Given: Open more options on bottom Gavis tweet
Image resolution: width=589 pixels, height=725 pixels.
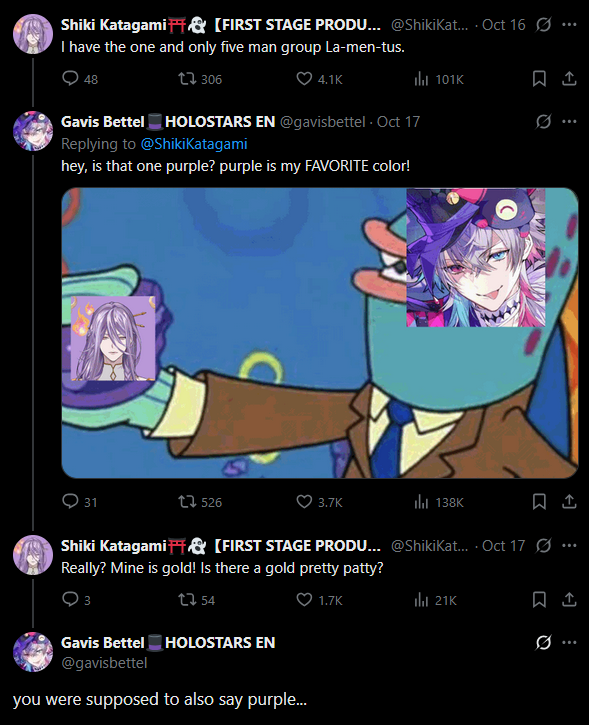Looking at the screenshot, I should click(x=569, y=642).
